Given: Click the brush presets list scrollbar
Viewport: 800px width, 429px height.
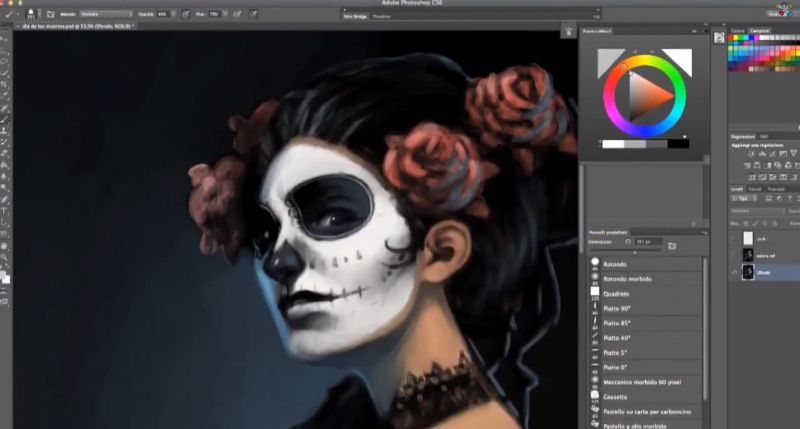Looking at the screenshot, I should [x=706, y=329].
